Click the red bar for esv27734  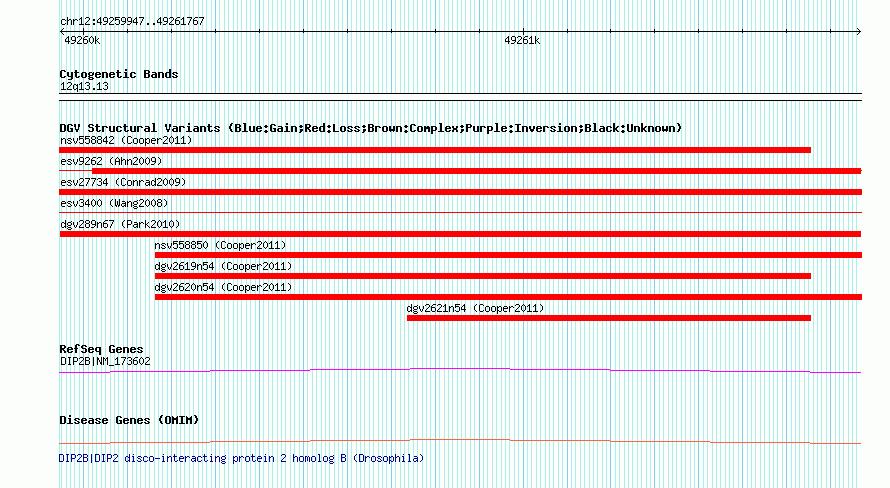tap(460, 192)
